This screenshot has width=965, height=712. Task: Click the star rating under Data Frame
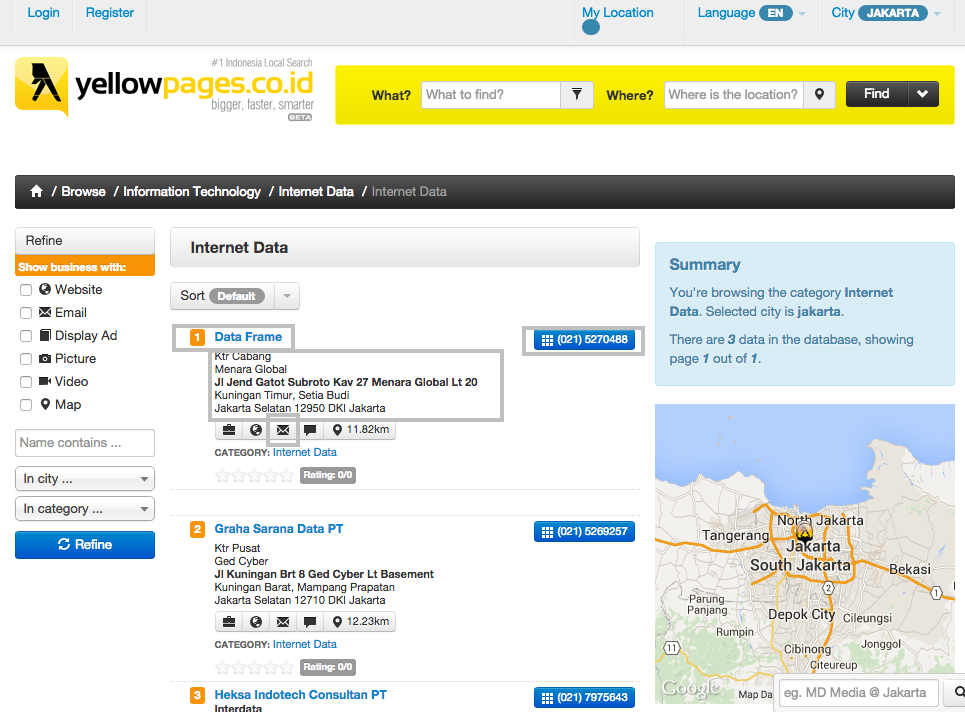[x=254, y=475]
